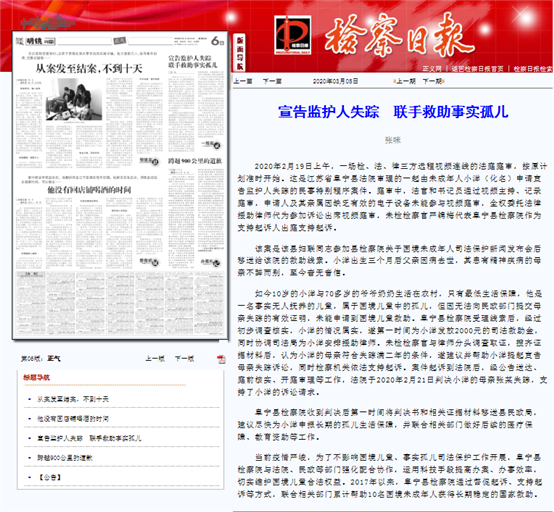Screen dimensions: 554x512
Task: Click the 检察日报 square logo icon
Action: point(293,35)
